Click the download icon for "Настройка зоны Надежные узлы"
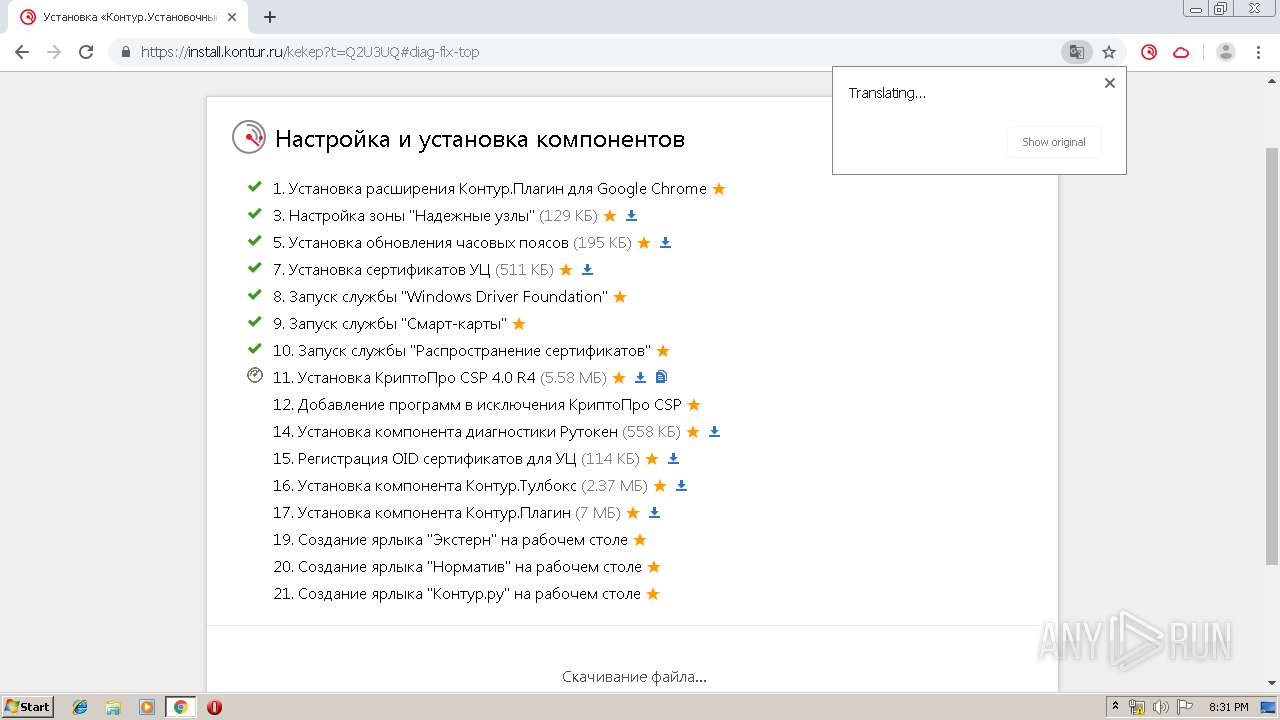Screen dimensions: 1280x720 point(631,215)
